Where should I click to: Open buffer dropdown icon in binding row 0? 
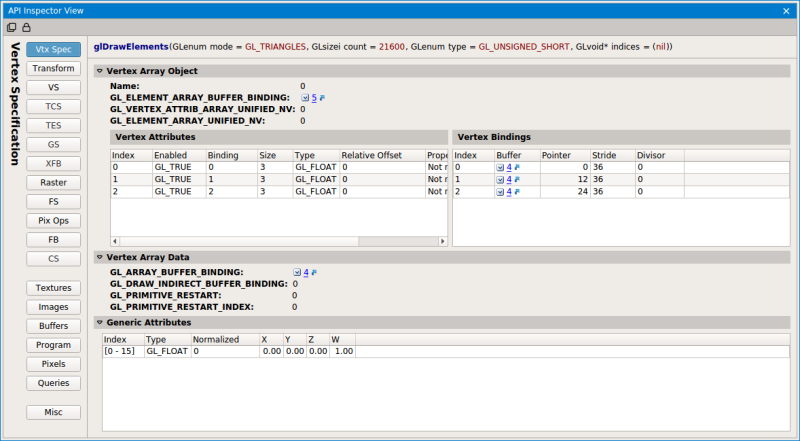pos(500,167)
